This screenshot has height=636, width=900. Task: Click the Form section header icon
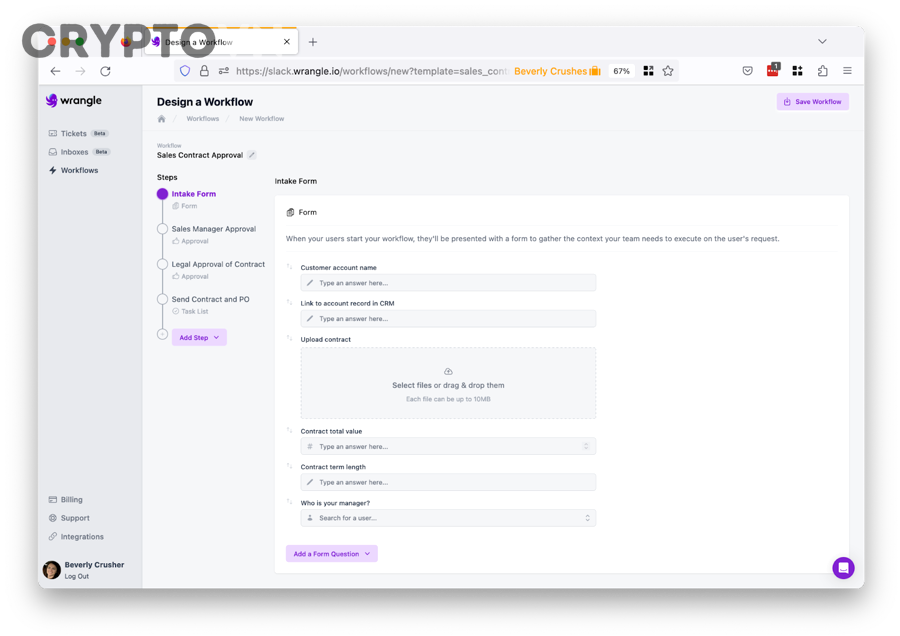pyautogui.click(x=290, y=212)
